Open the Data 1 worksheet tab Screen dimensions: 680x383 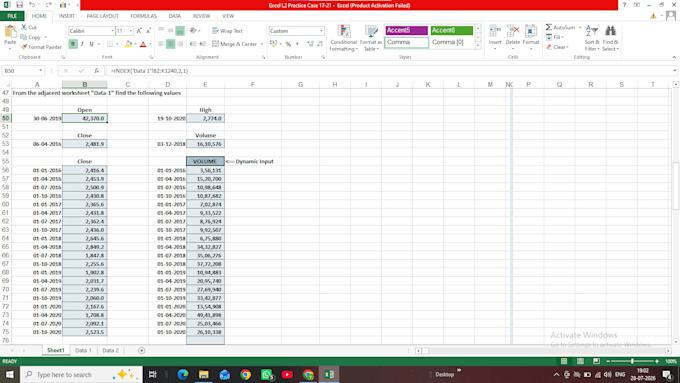click(x=83, y=350)
